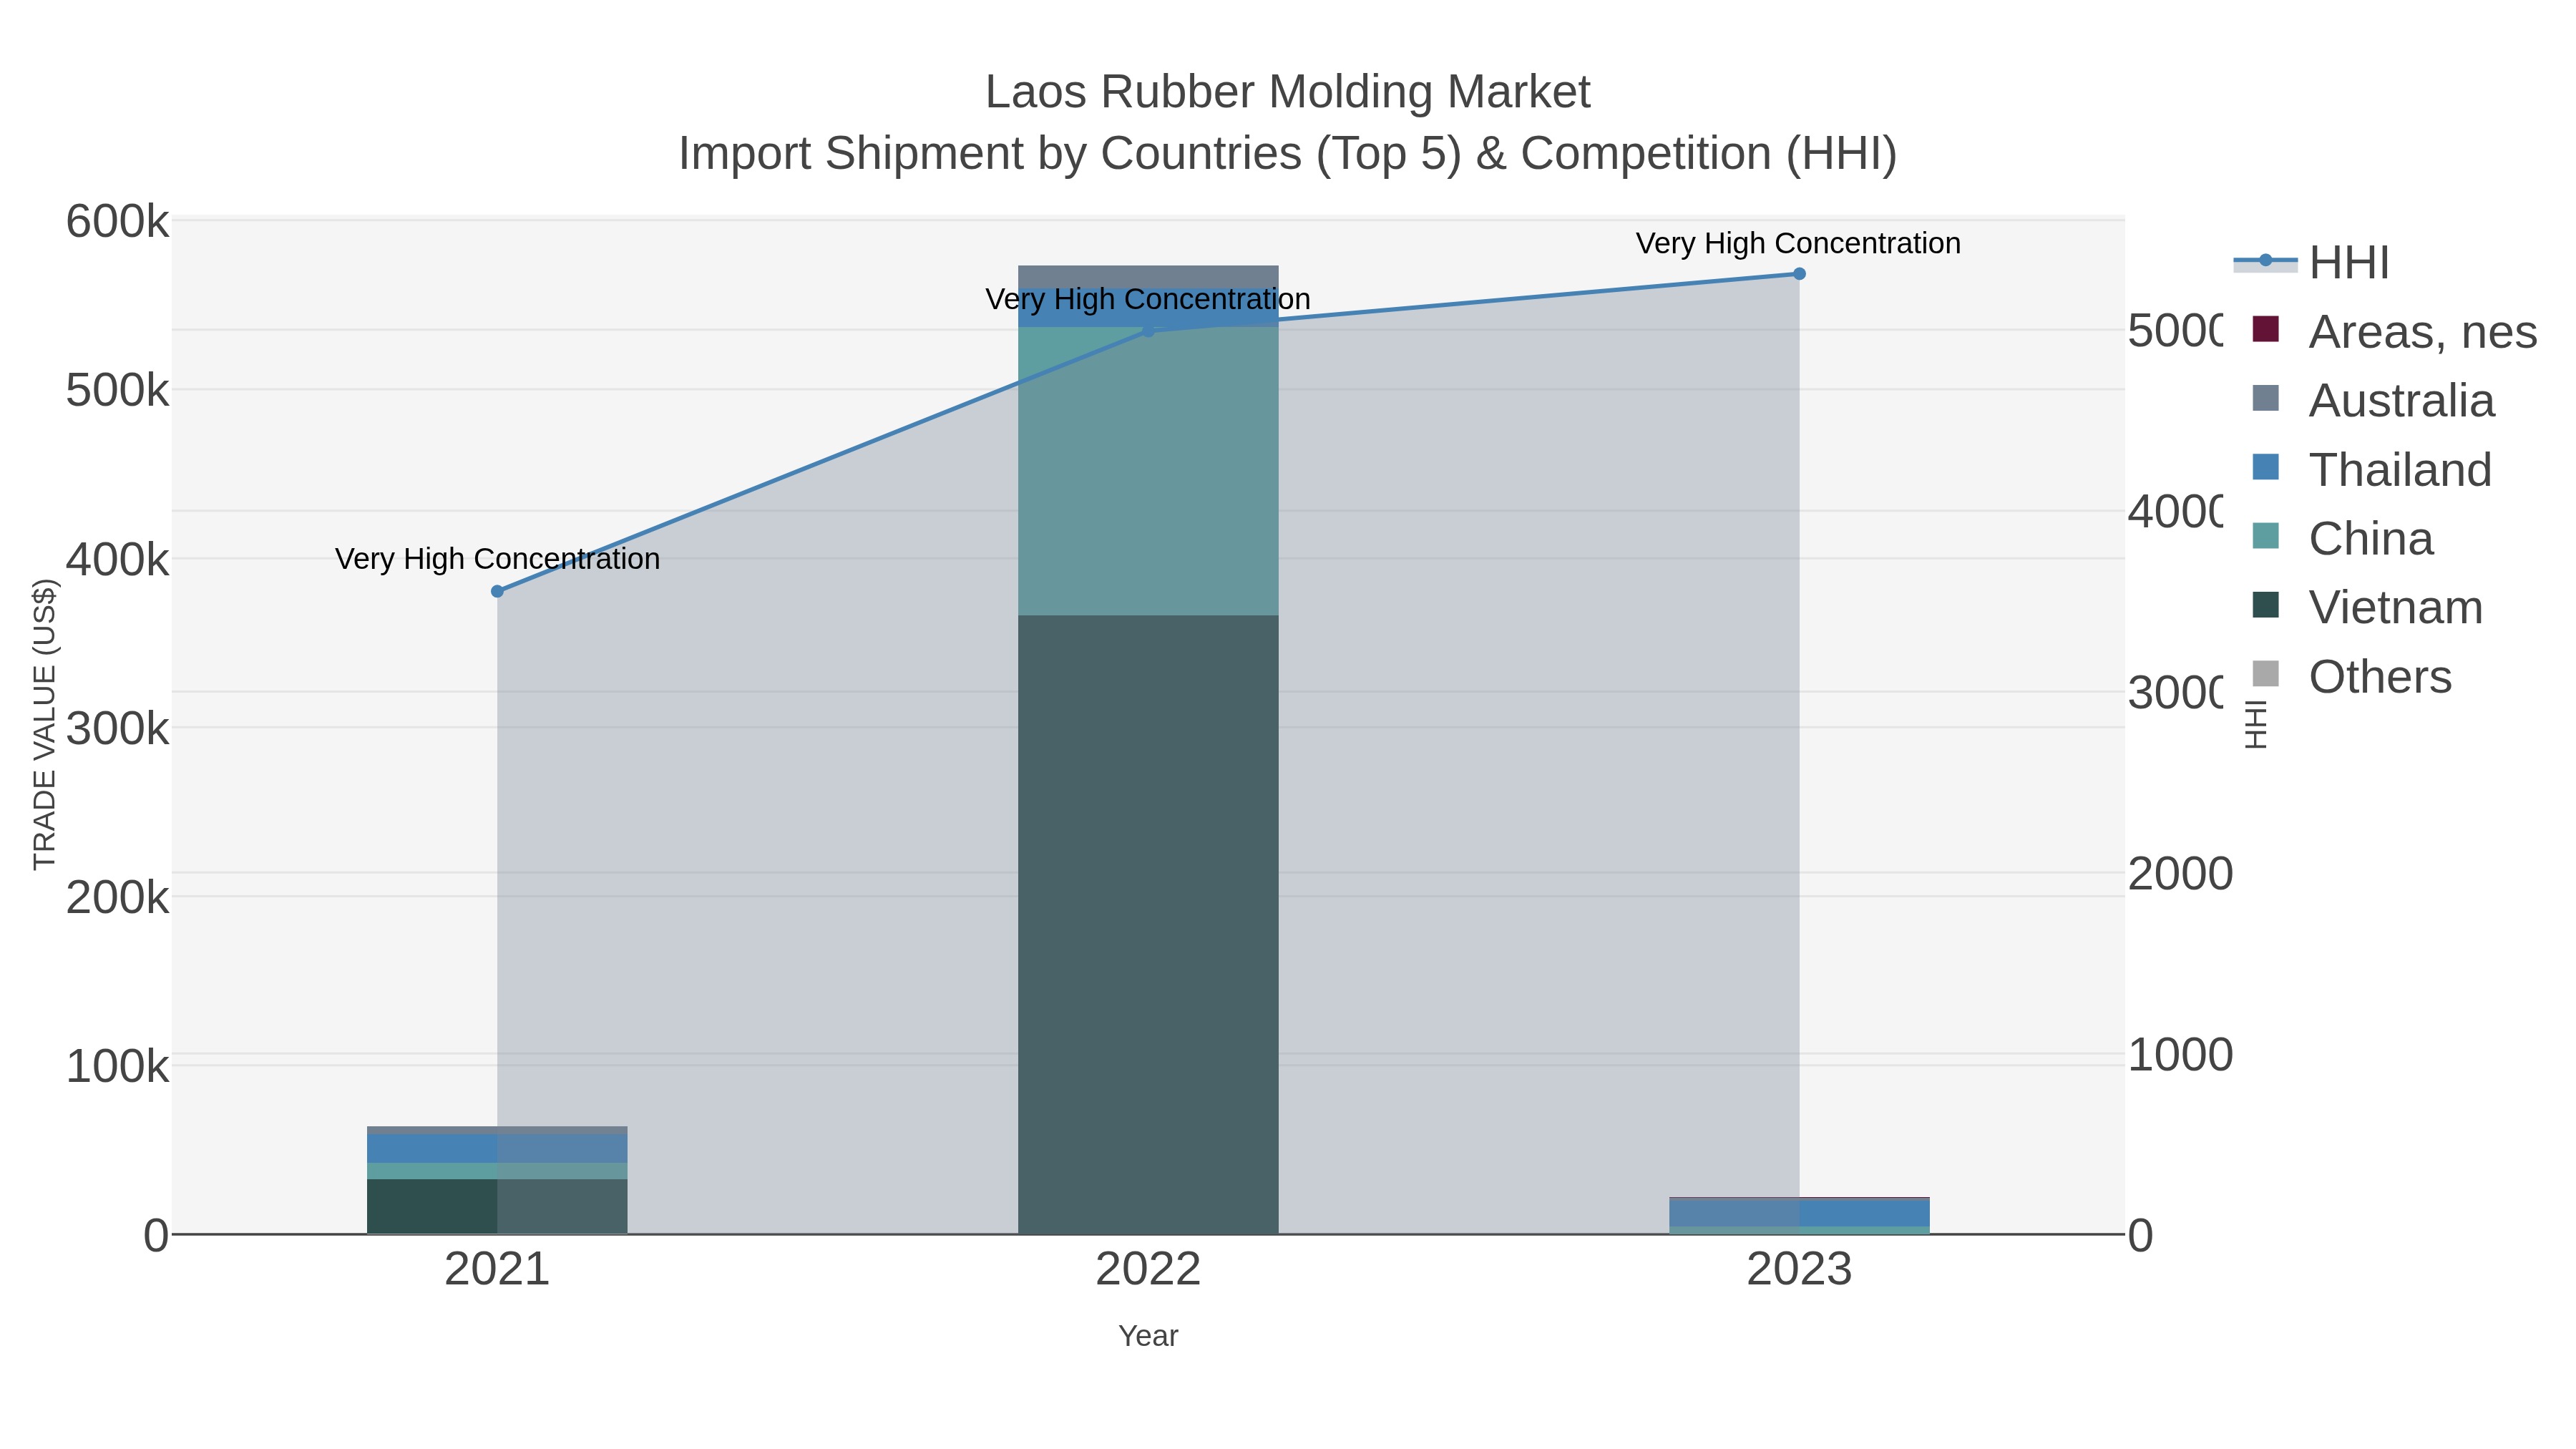Click the 2022 Very High Concentration annotation
Screen dimensions: 2576x1449
pos(1148,299)
